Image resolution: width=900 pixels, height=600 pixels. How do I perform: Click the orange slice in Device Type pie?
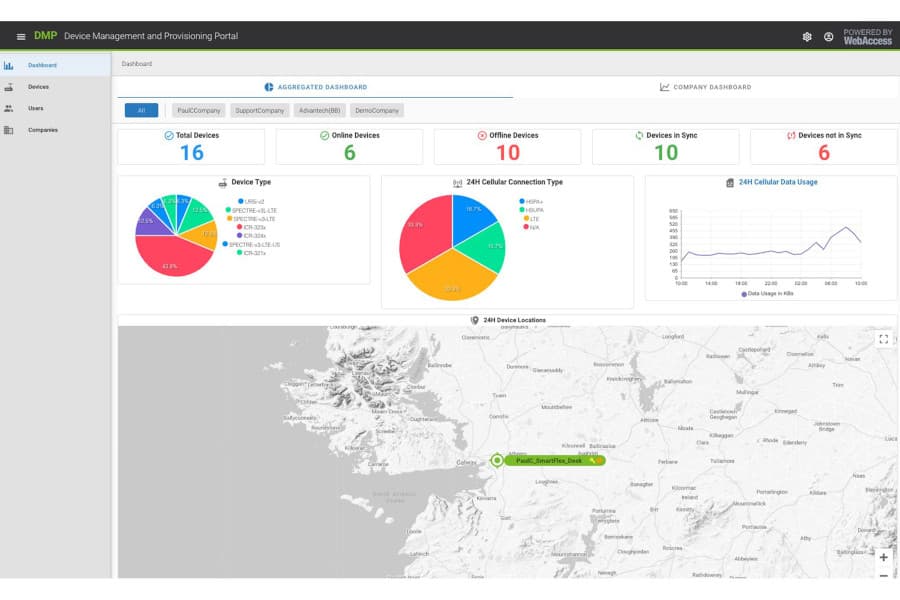[x=204, y=234]
